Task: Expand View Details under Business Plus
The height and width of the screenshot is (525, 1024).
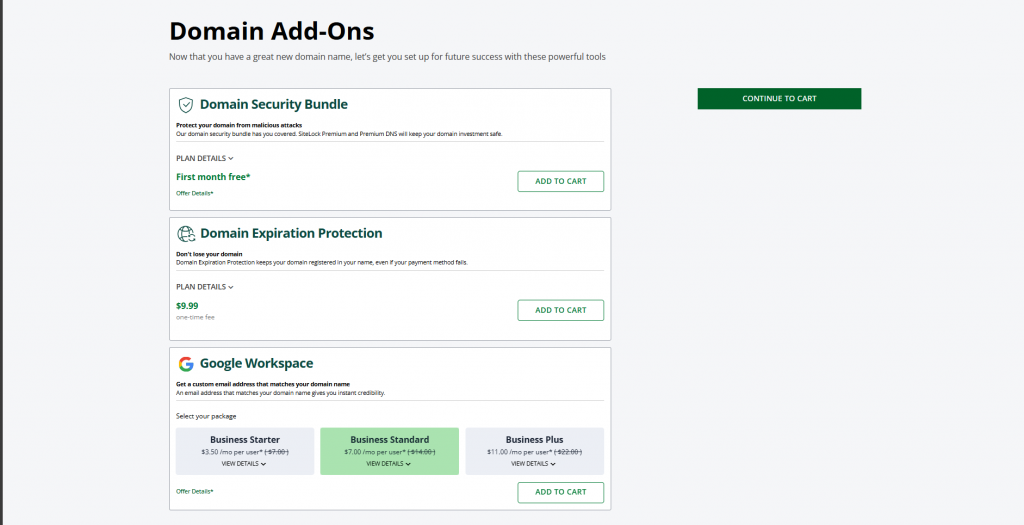Action: pyautogui.click(x=534, y=464)
